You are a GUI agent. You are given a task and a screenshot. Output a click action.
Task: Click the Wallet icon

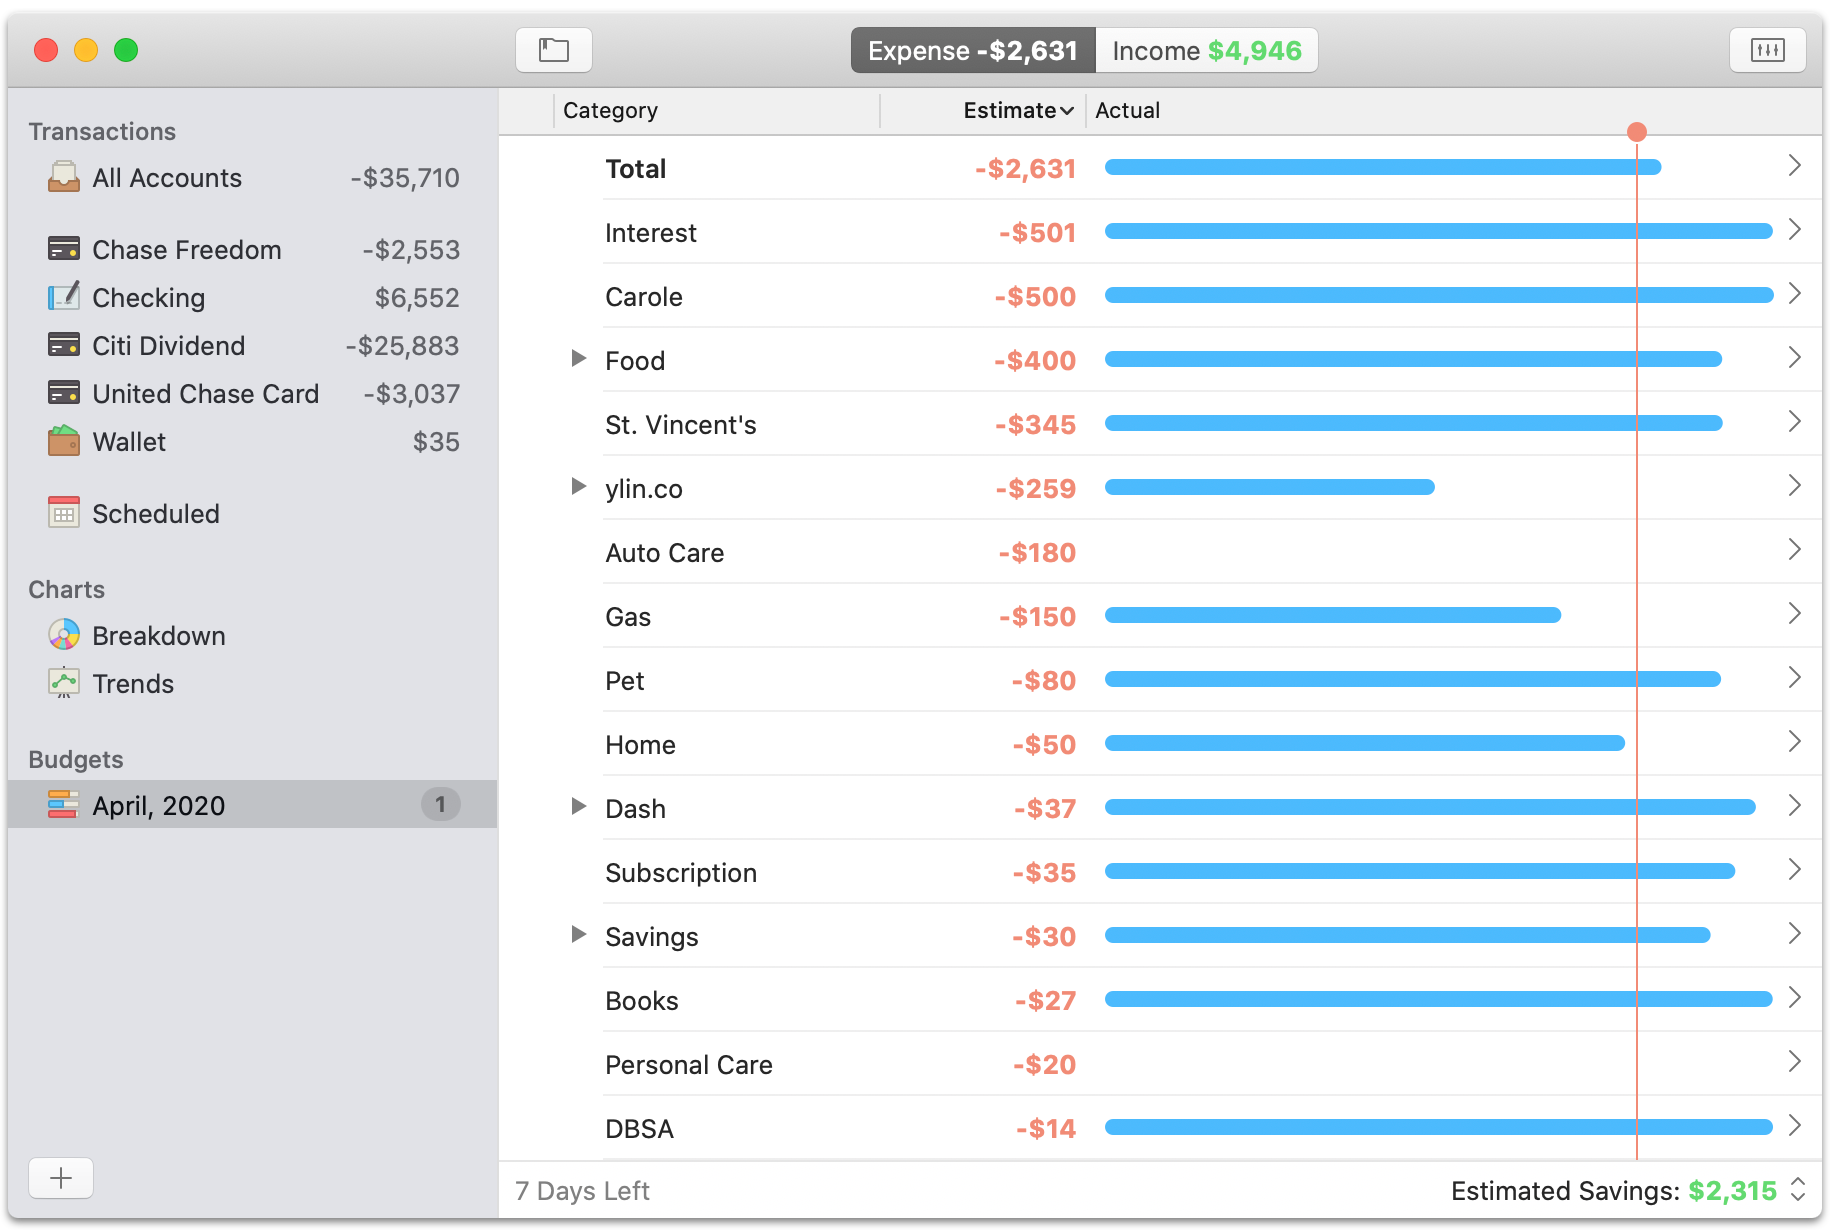coord(64,441)
